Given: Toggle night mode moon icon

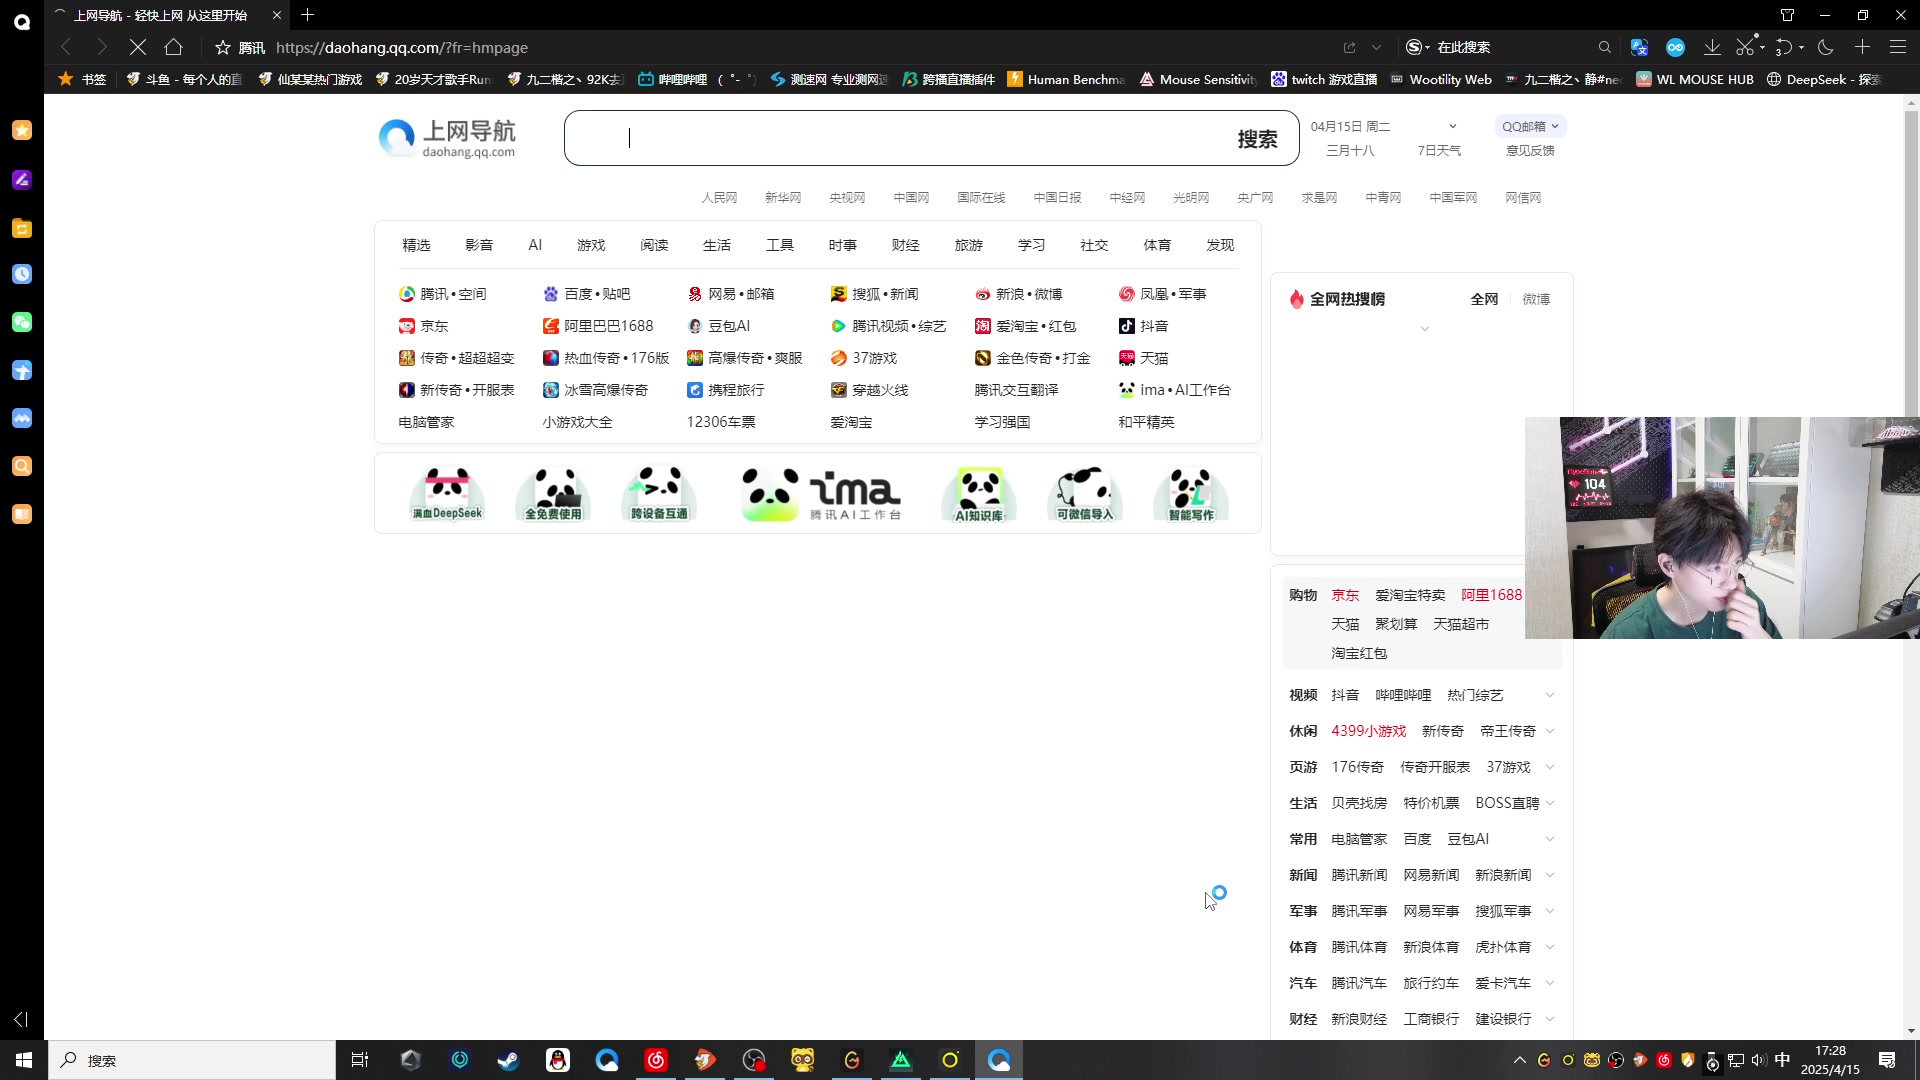Looking at the screenshot, I should tap(1826, 47).
